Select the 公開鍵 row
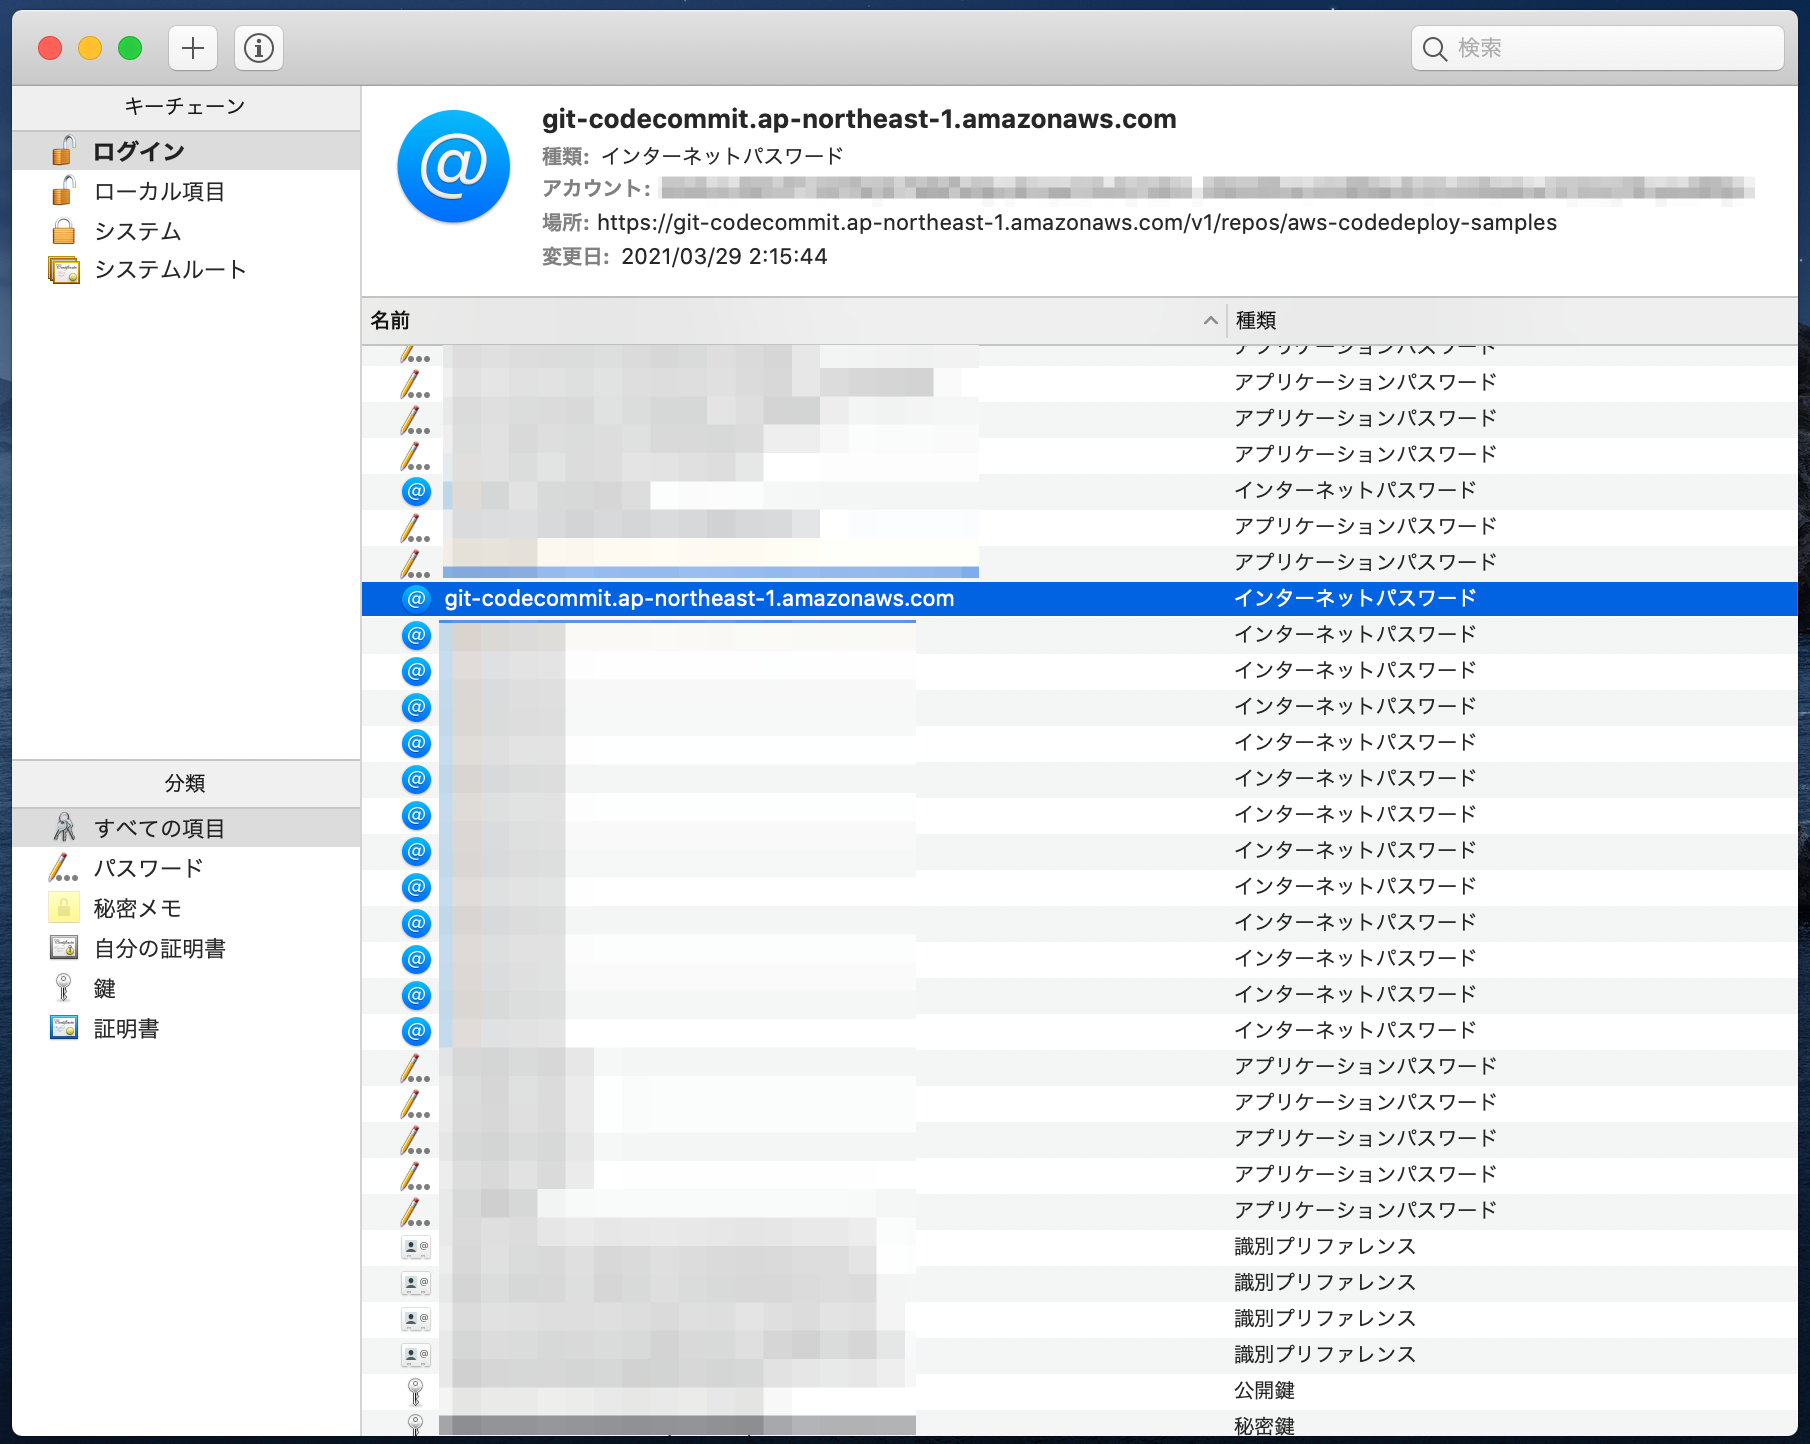 coord(1080,1390)
